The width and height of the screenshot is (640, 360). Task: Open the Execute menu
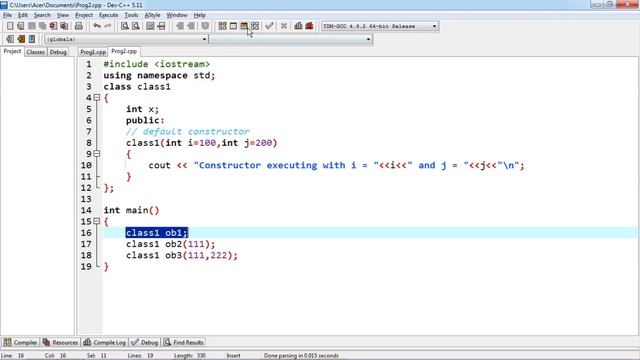109,15
